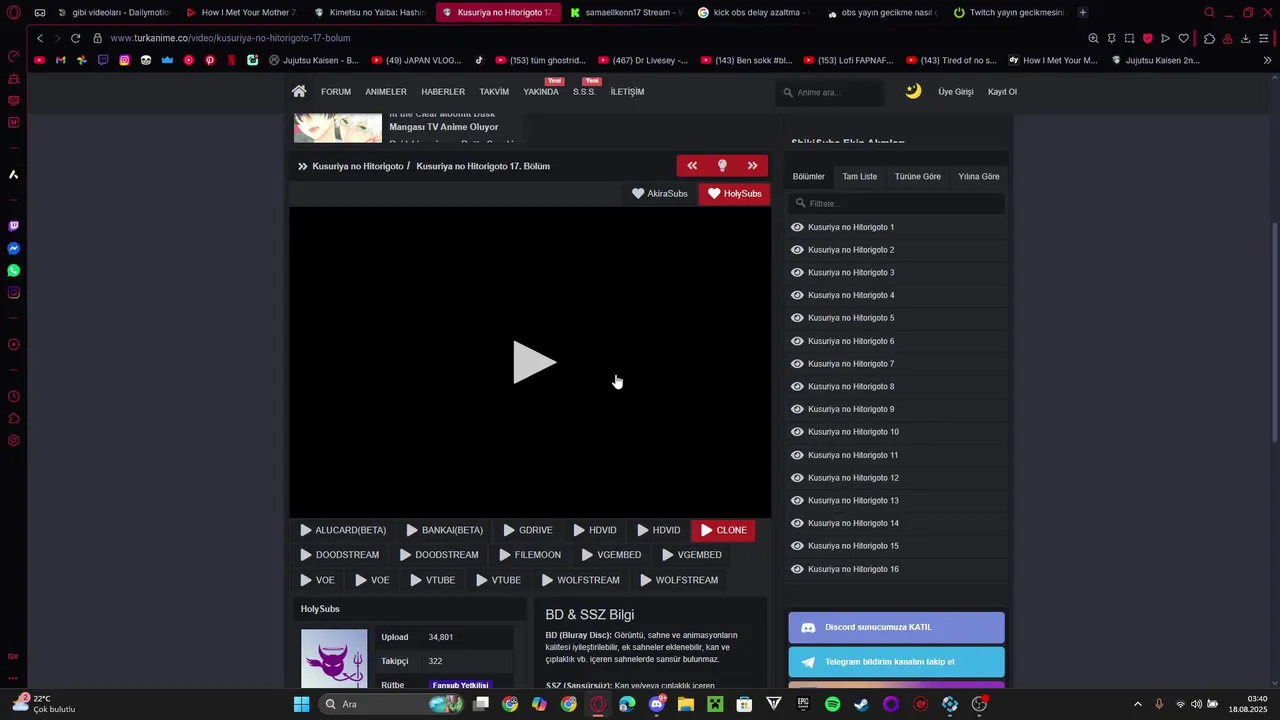Open a new browser tab
The height and width of the screenshot is (720, 1280).
click(x=1083, y=12)
